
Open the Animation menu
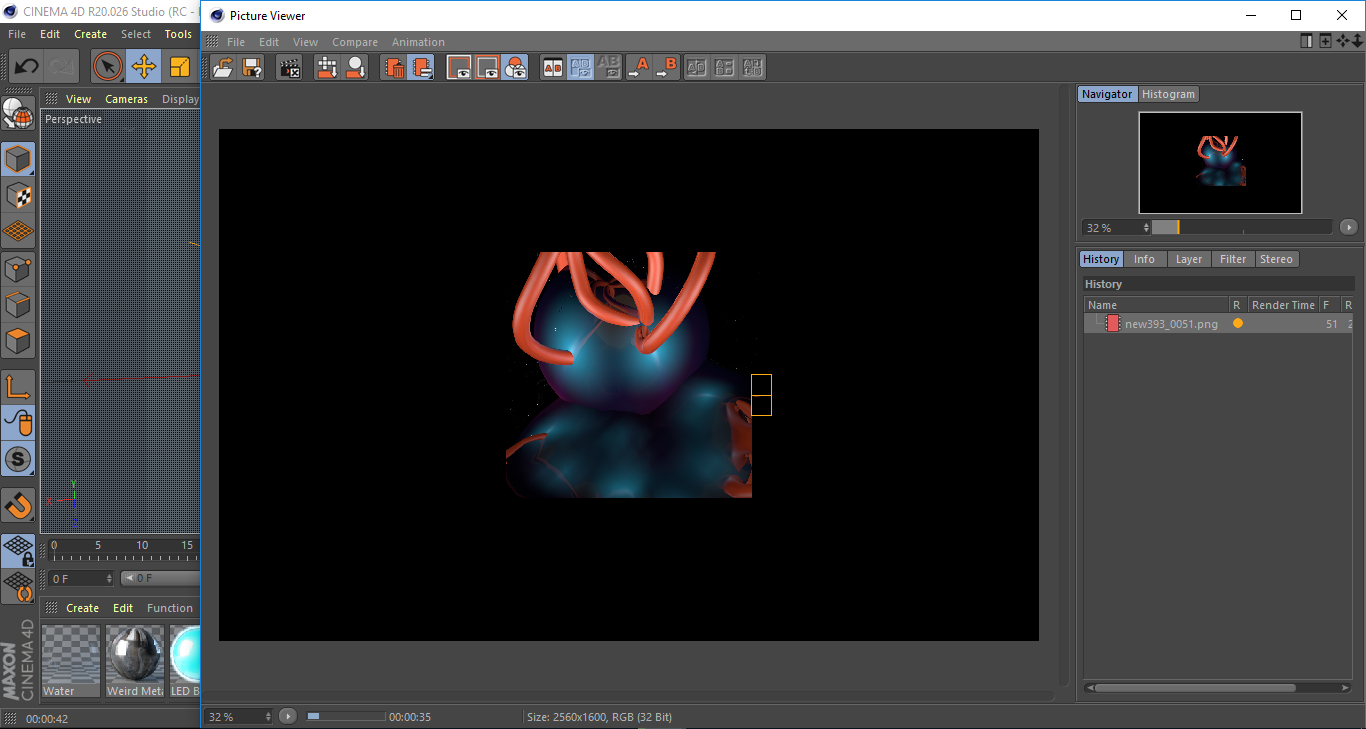click(x=418, y=42)
